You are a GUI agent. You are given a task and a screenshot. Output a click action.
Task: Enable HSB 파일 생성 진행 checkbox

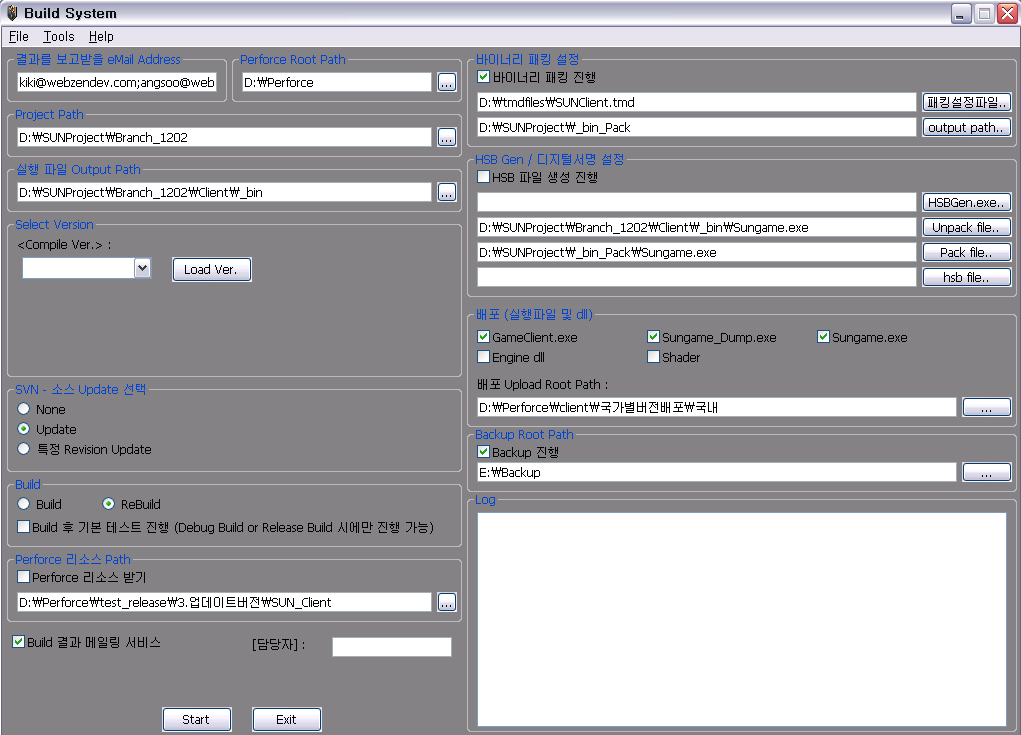483,176
